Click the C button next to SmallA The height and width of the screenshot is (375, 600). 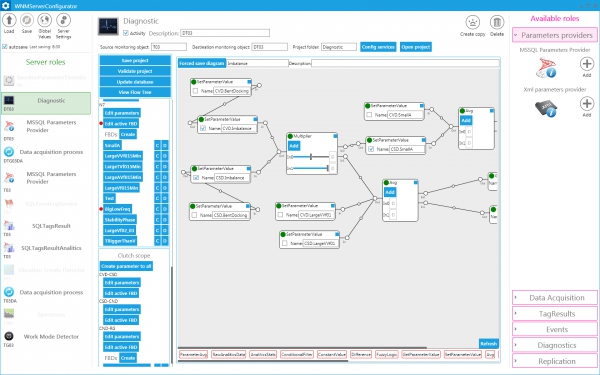tap(157, 145)
